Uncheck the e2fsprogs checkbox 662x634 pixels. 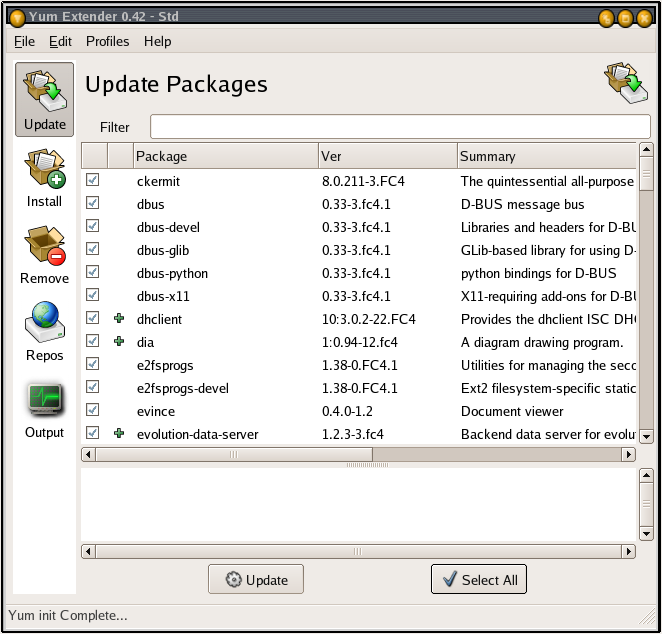tap(92, 364)
